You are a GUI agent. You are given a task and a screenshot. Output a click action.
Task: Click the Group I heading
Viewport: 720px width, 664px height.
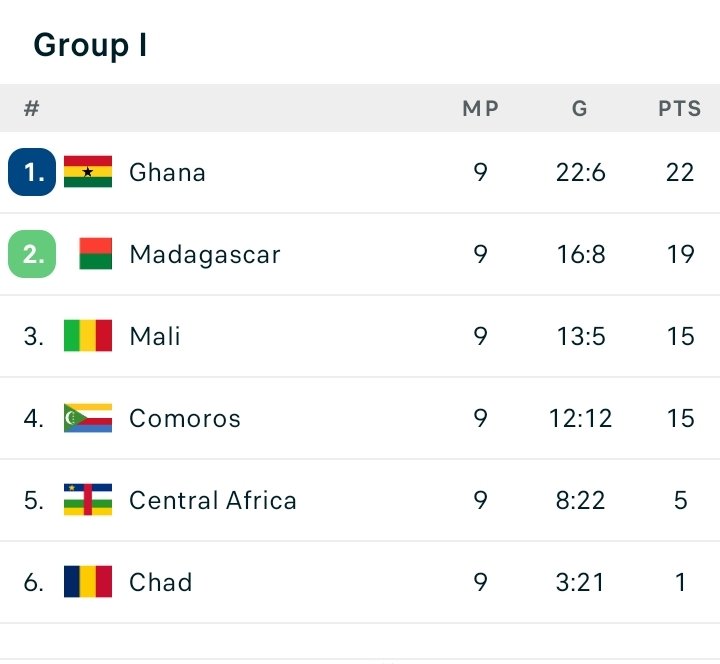tap(91, 45)
